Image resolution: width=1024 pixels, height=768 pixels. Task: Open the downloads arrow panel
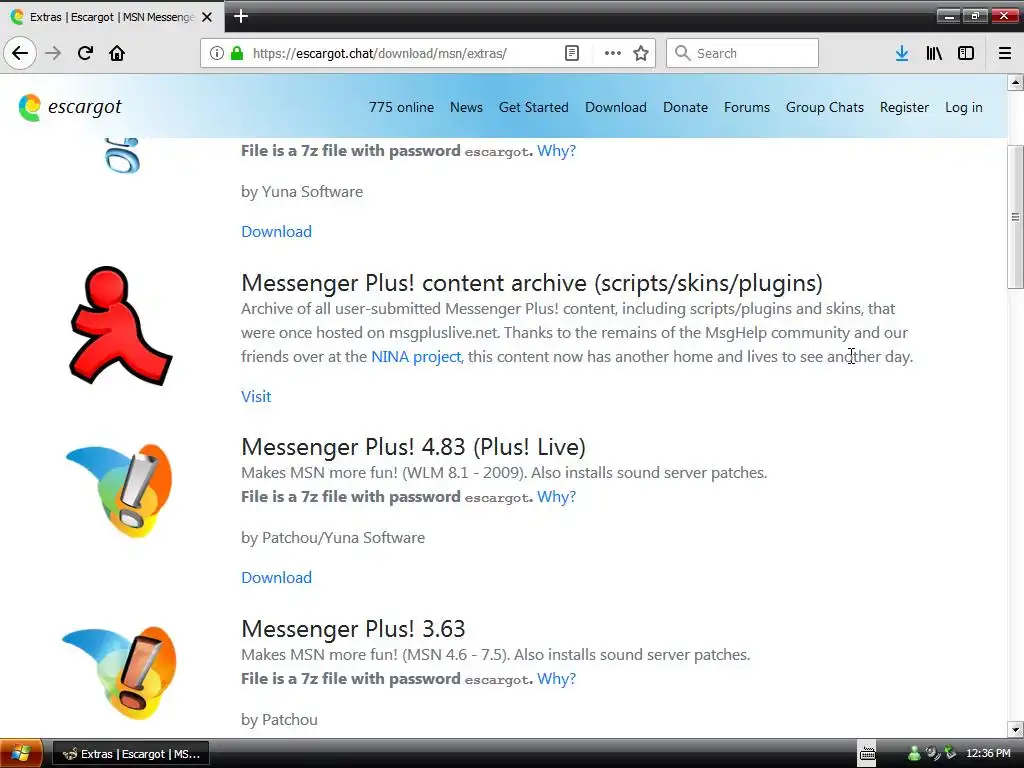coord(902,53)
